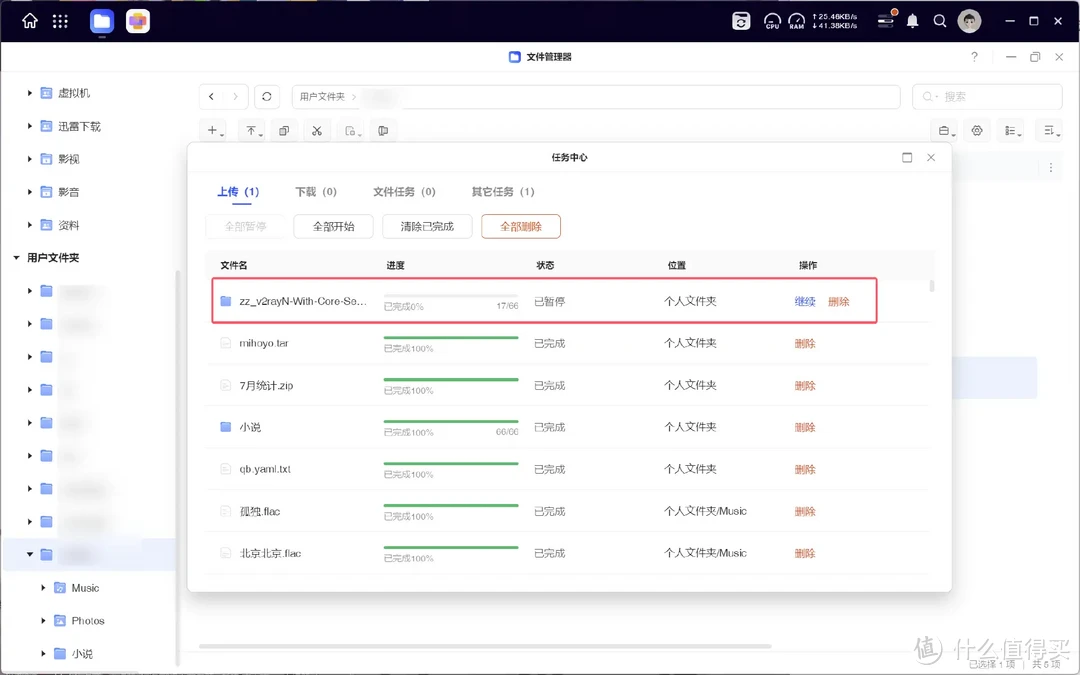Viewport: 1080px width, 675px height.
Task: Open the sort order dropdown on the right
Action: pos(1050,130)
